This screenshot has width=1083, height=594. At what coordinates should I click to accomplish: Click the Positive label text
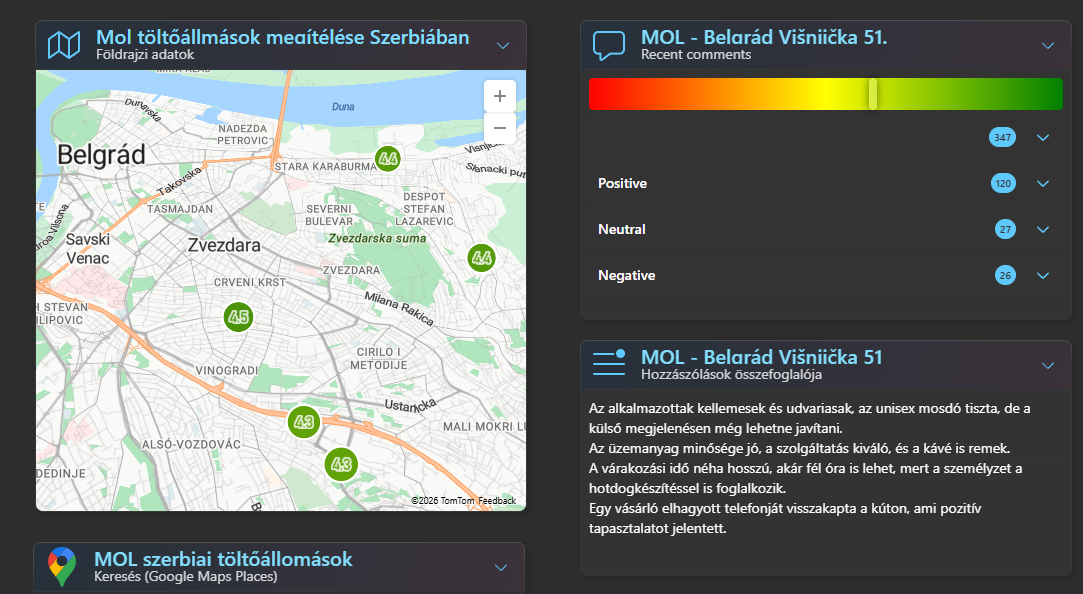[622, 183]
